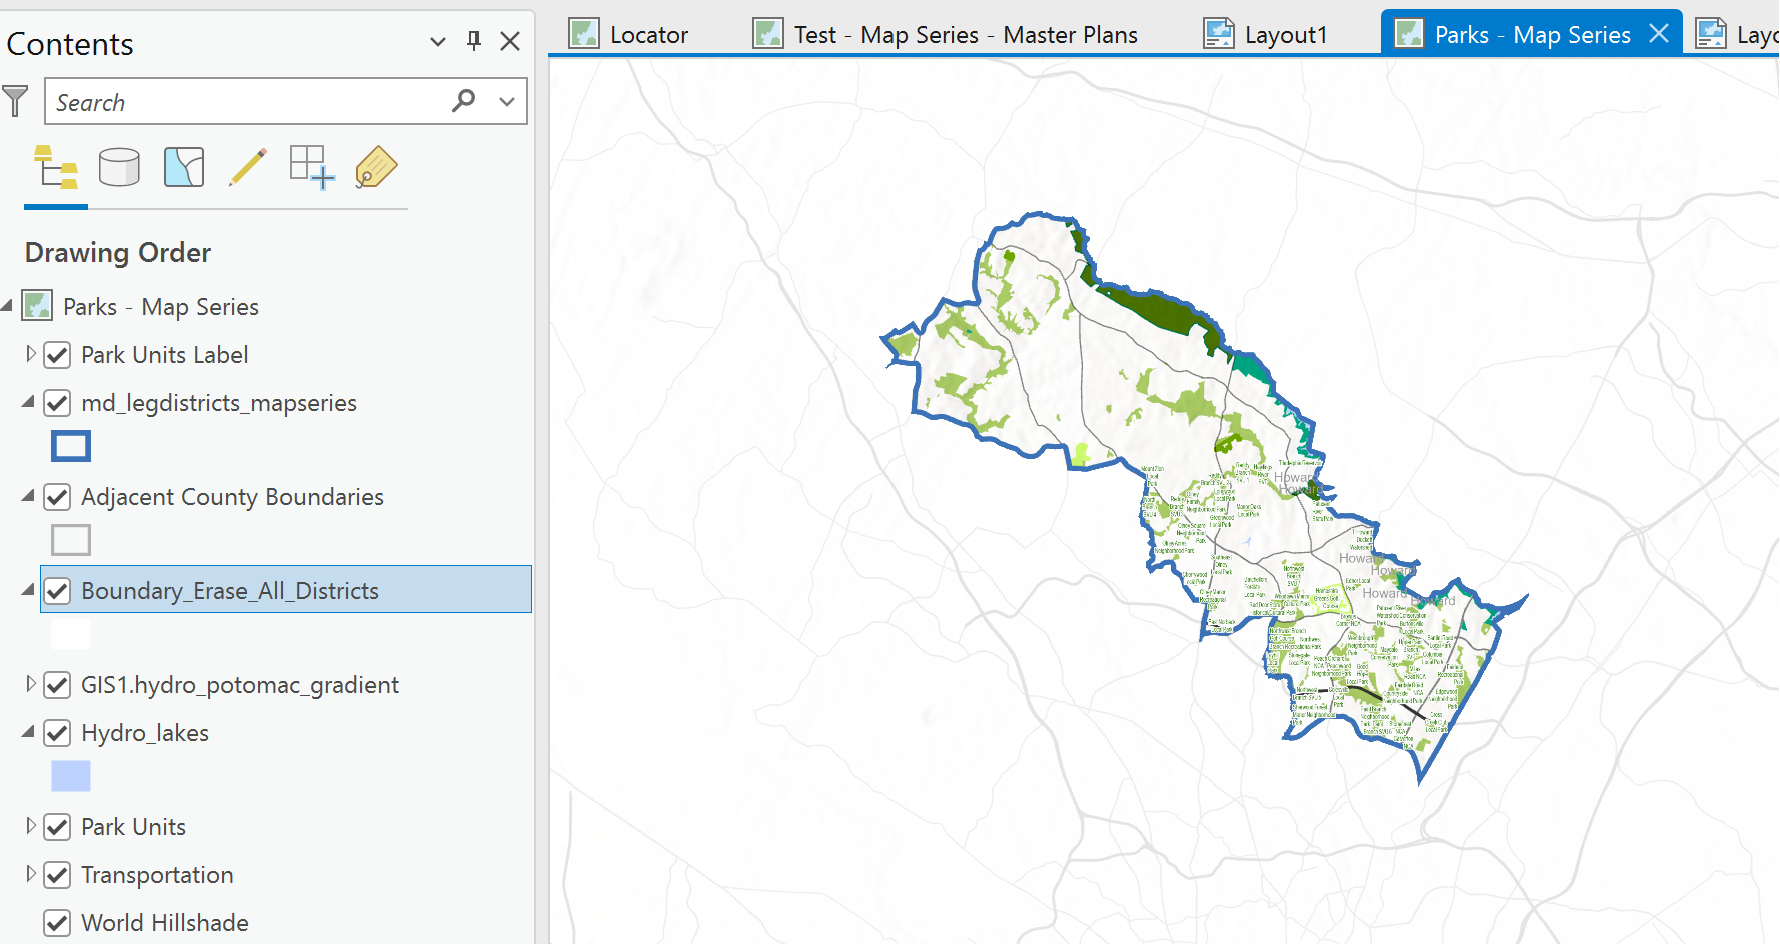Screen dimensions: 1780x944
Task: Expand the Park Units Label layer
Action: tap(29, 355)
